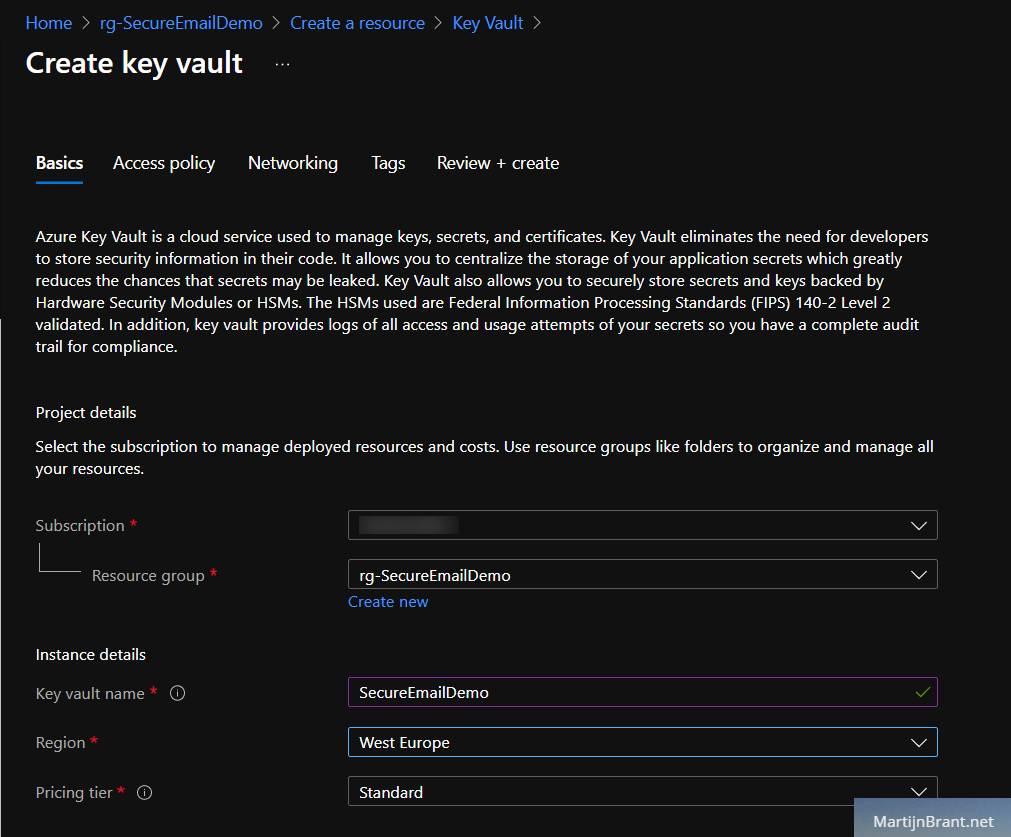Expand the Pricing tier dropdown

(x=643, y=791)
